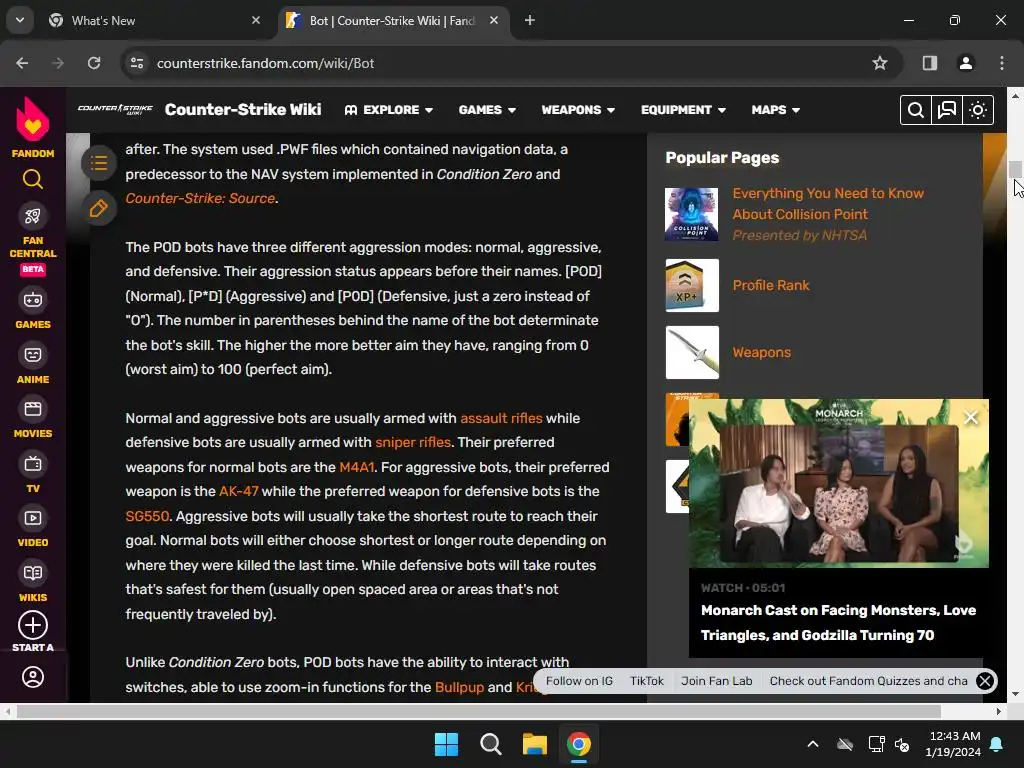Open the Profile Rank popular page

tap(771, 285)
